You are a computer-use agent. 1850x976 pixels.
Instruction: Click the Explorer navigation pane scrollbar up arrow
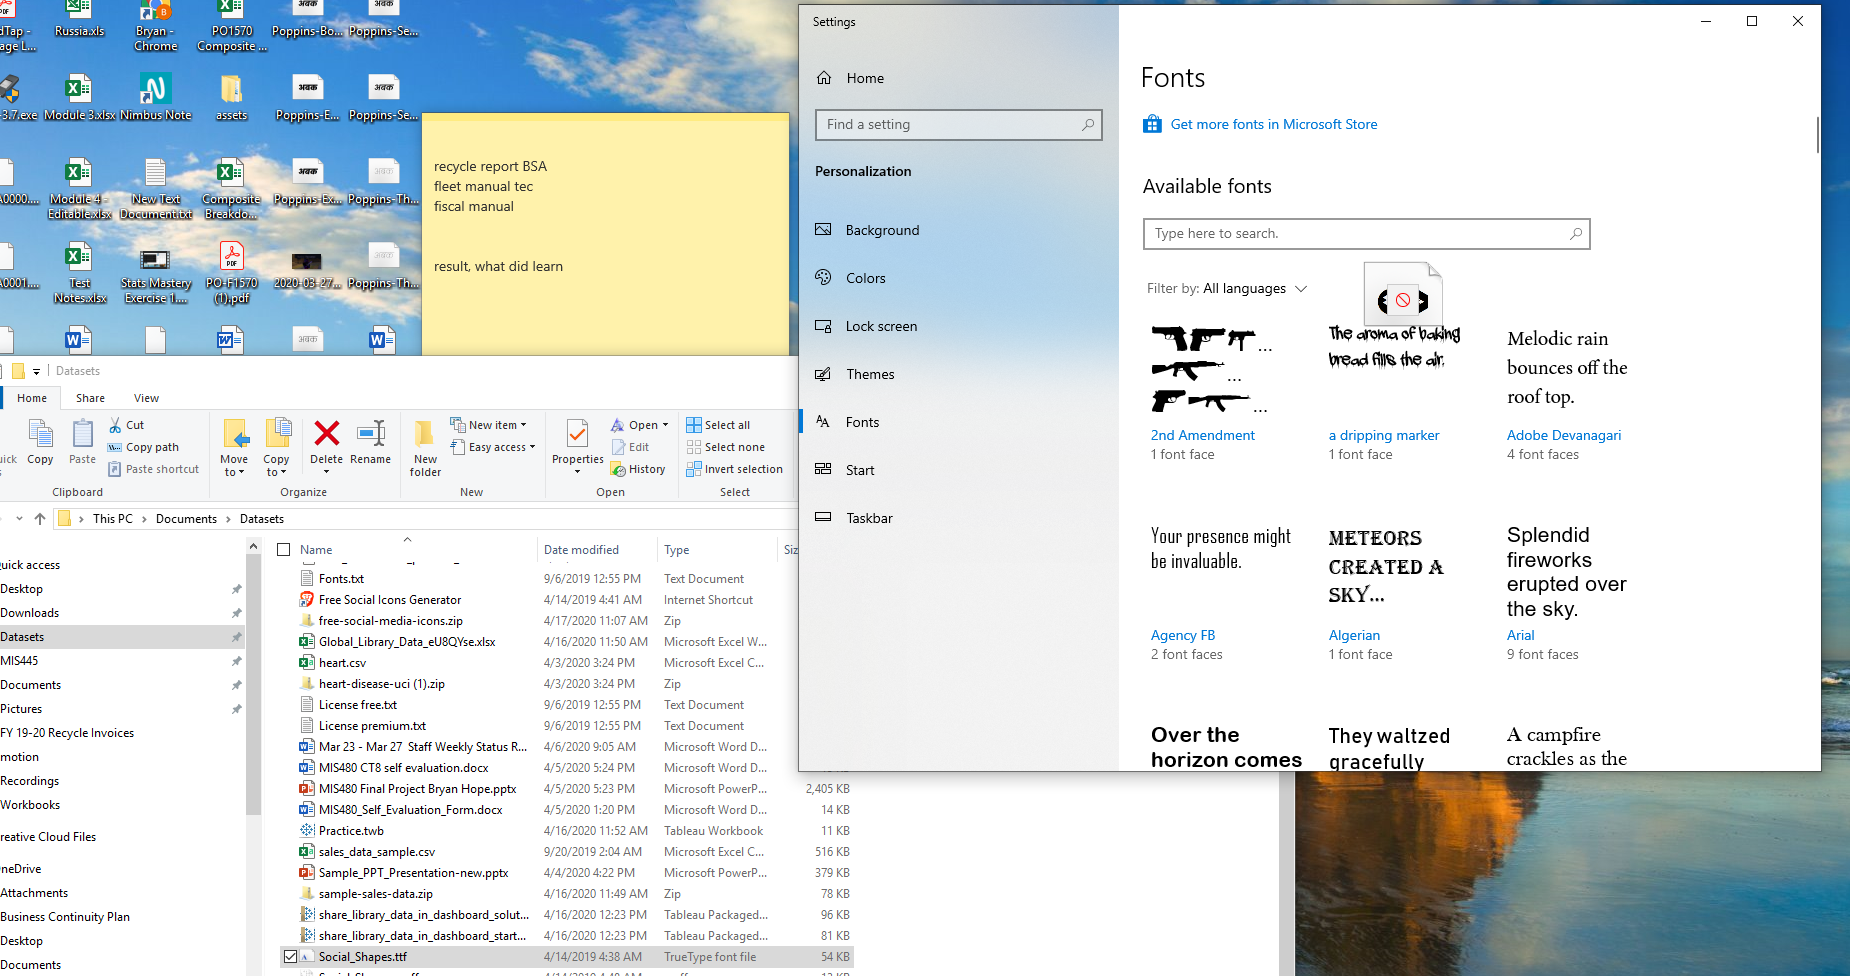(x=254, y=546)
